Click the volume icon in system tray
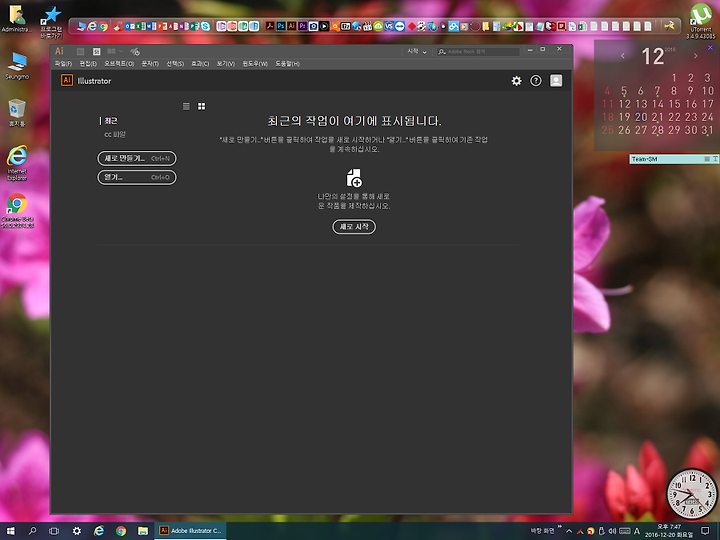This screenshot has height=540, width=720. pos(612,531)
